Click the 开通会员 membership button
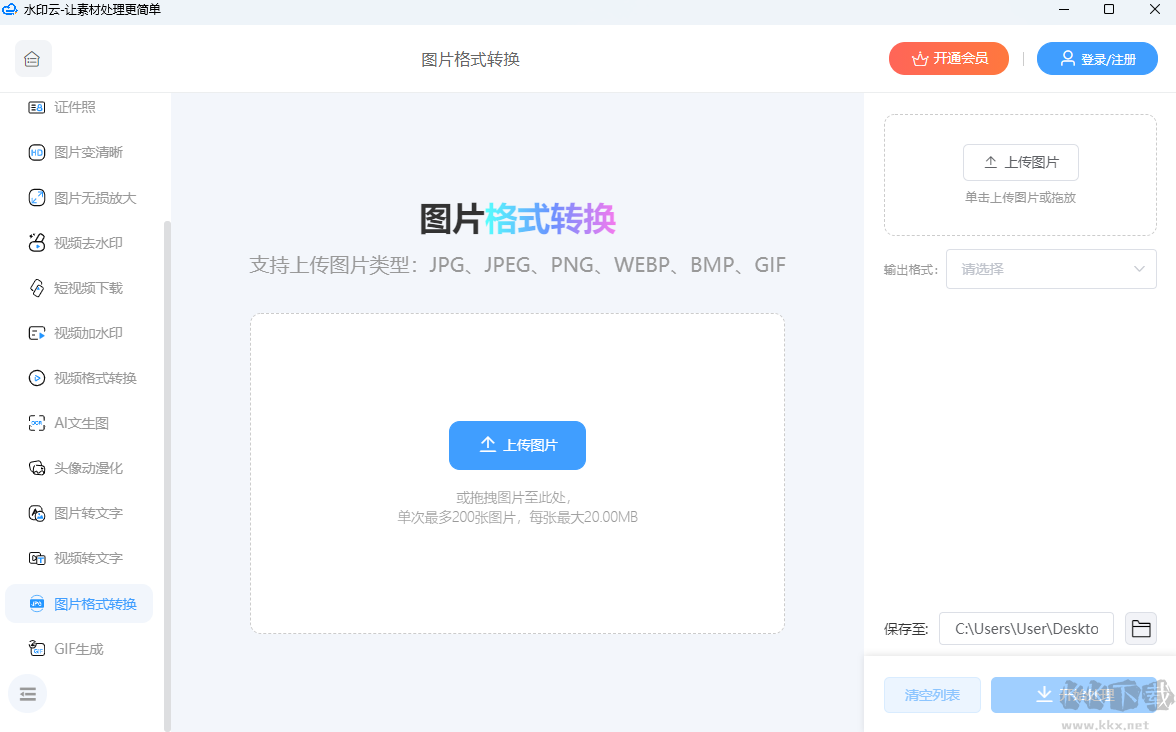 pyautogui.click(x=948, y=58)
